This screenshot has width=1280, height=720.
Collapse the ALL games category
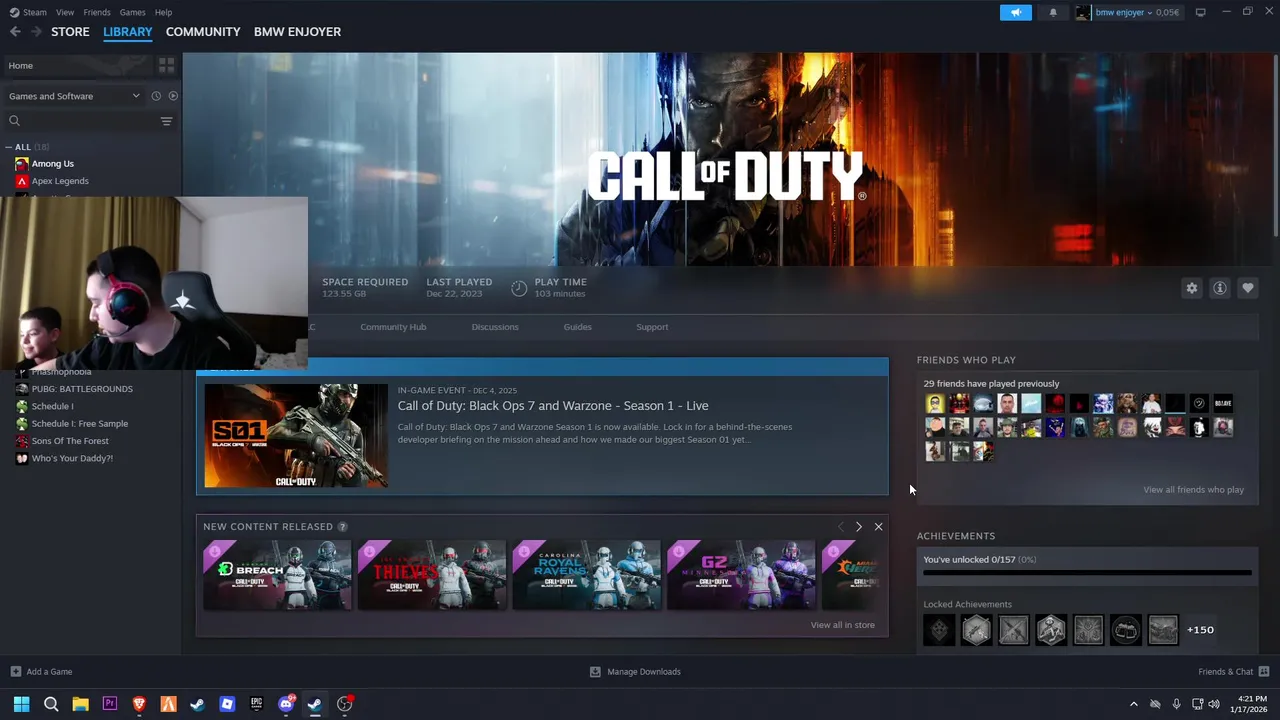point(9,147)
